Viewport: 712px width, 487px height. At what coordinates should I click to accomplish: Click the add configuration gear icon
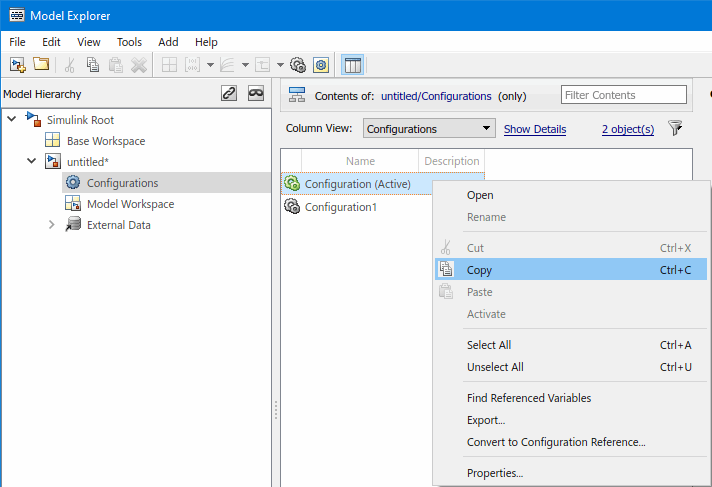click(297, 64)
